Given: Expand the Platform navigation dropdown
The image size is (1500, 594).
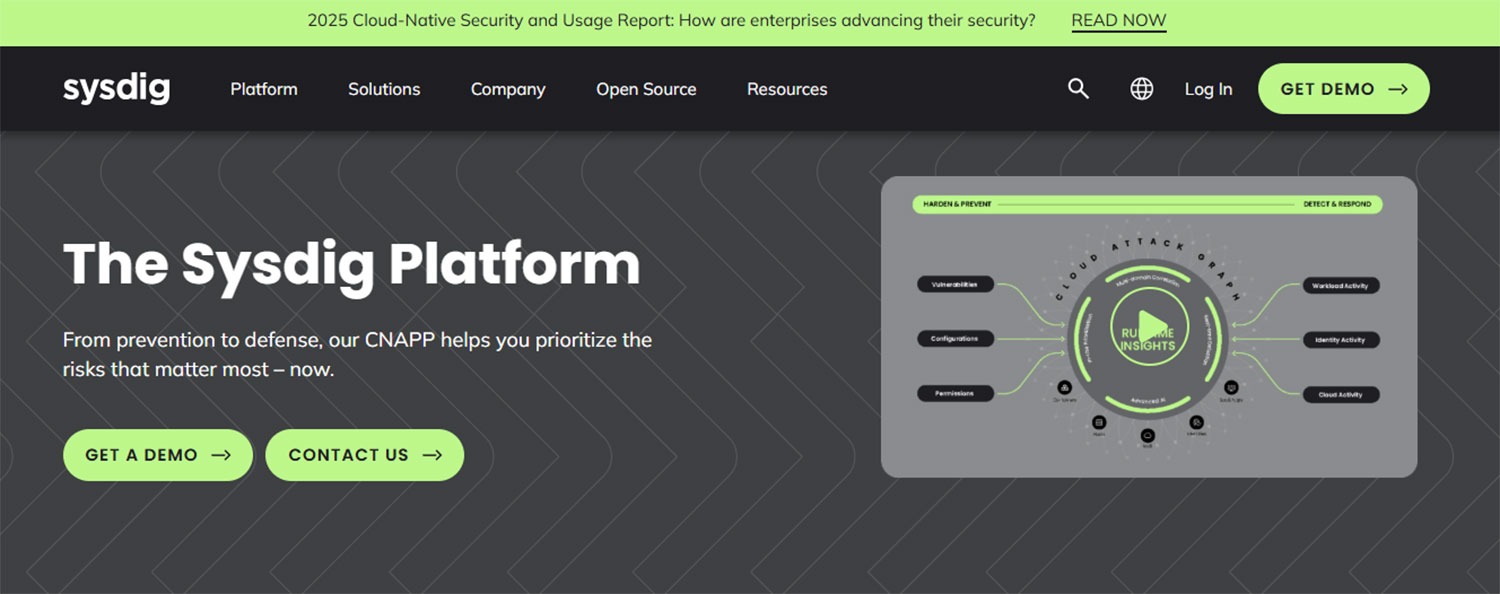Looking at the screenshot, I should coord(263,88).
